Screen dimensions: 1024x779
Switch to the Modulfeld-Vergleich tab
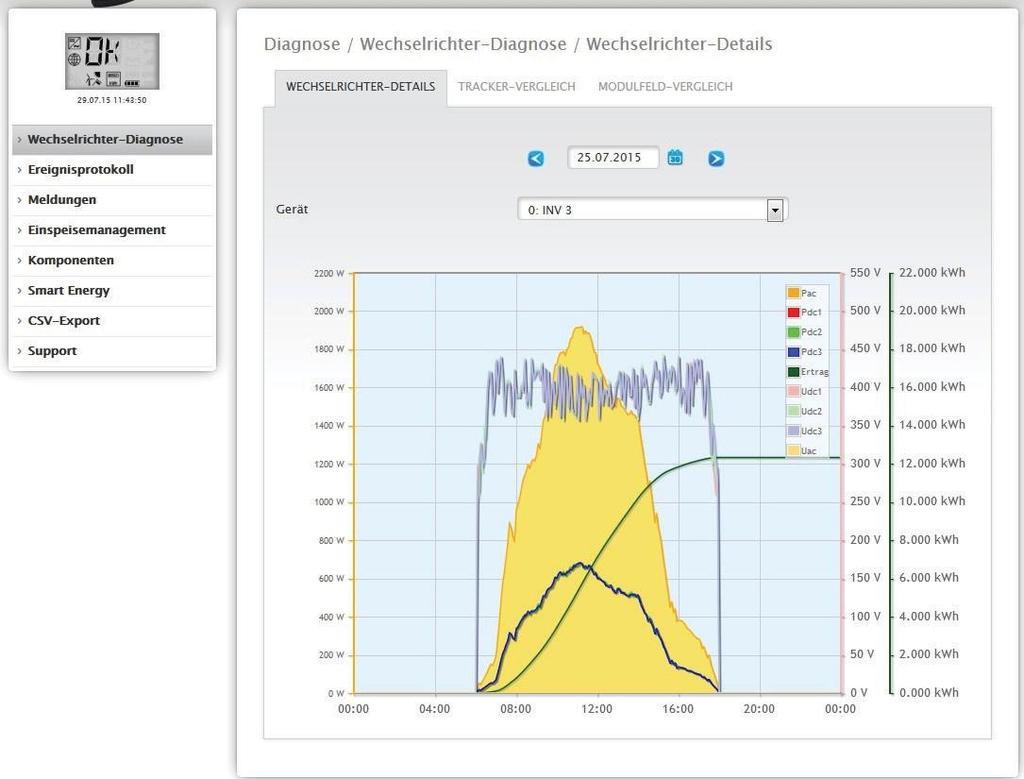point(665,87)
